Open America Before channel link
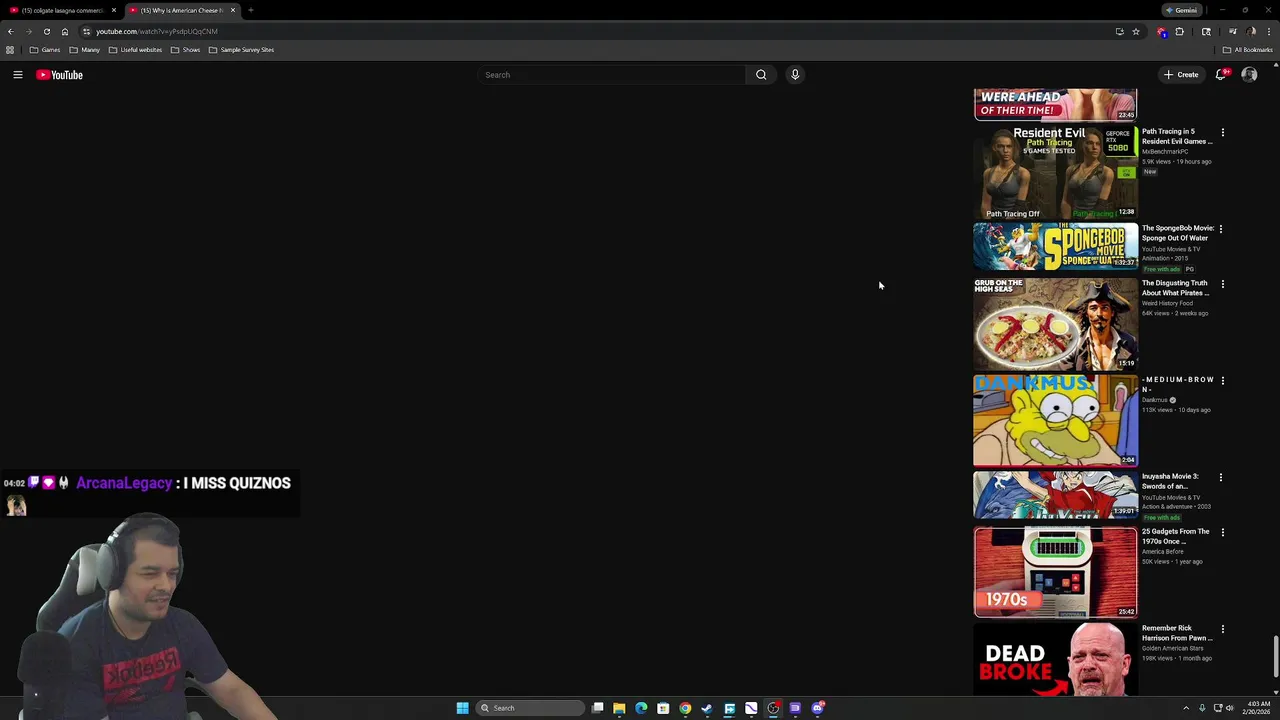This screenshot has width=1280, height=720. pos(1163,552)
